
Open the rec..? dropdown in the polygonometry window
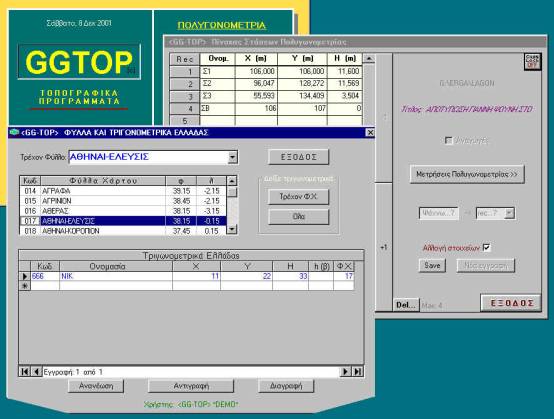click(509, 213)
